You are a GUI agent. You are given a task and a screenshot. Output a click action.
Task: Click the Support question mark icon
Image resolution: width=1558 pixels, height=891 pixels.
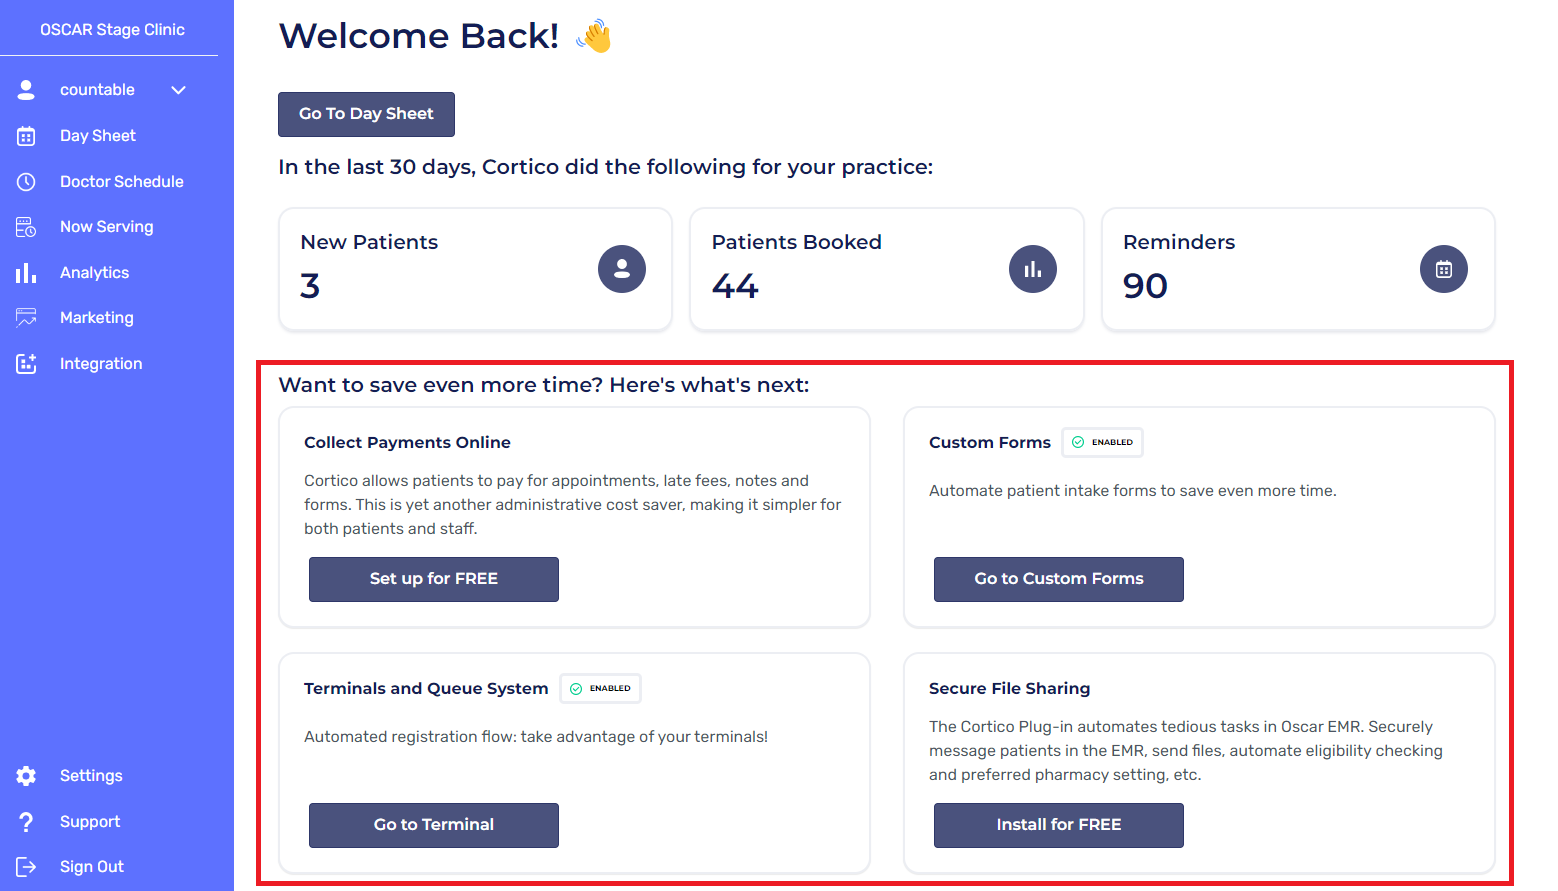(26, 822)
